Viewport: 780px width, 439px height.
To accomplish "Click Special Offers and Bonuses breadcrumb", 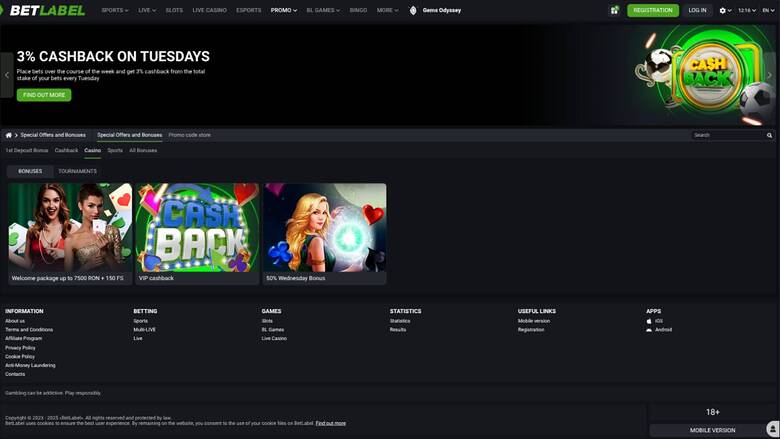I will (x=53, y=135).
